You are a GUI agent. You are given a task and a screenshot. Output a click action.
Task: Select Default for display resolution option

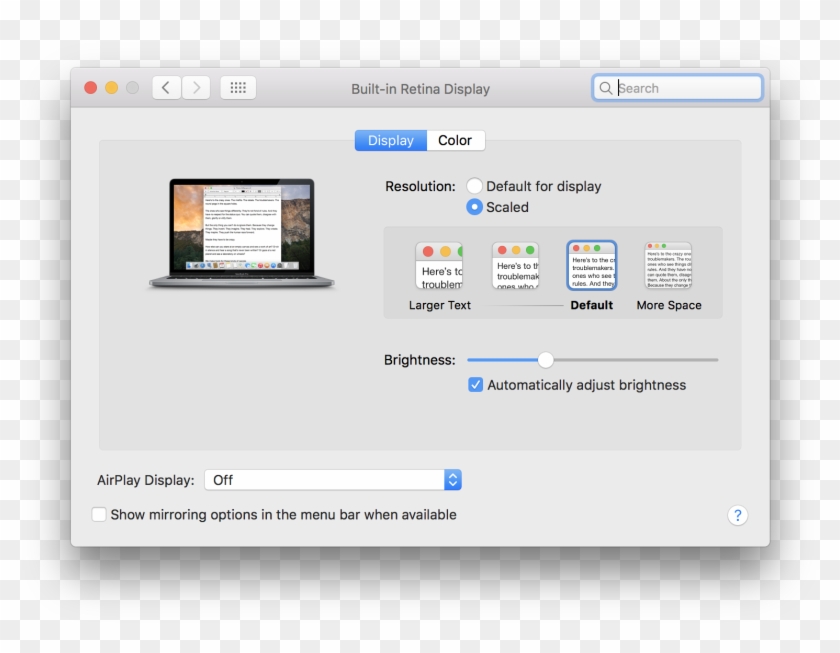tap(475, 186)
